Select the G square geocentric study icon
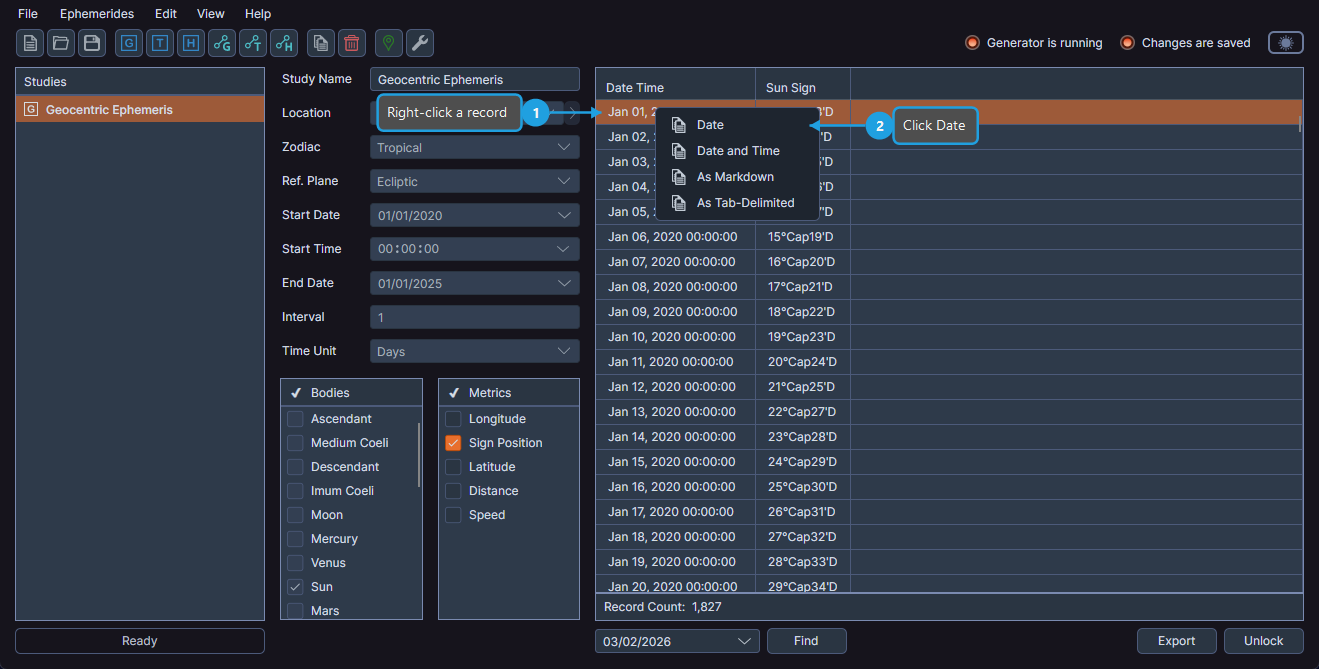 coord(128,43)
